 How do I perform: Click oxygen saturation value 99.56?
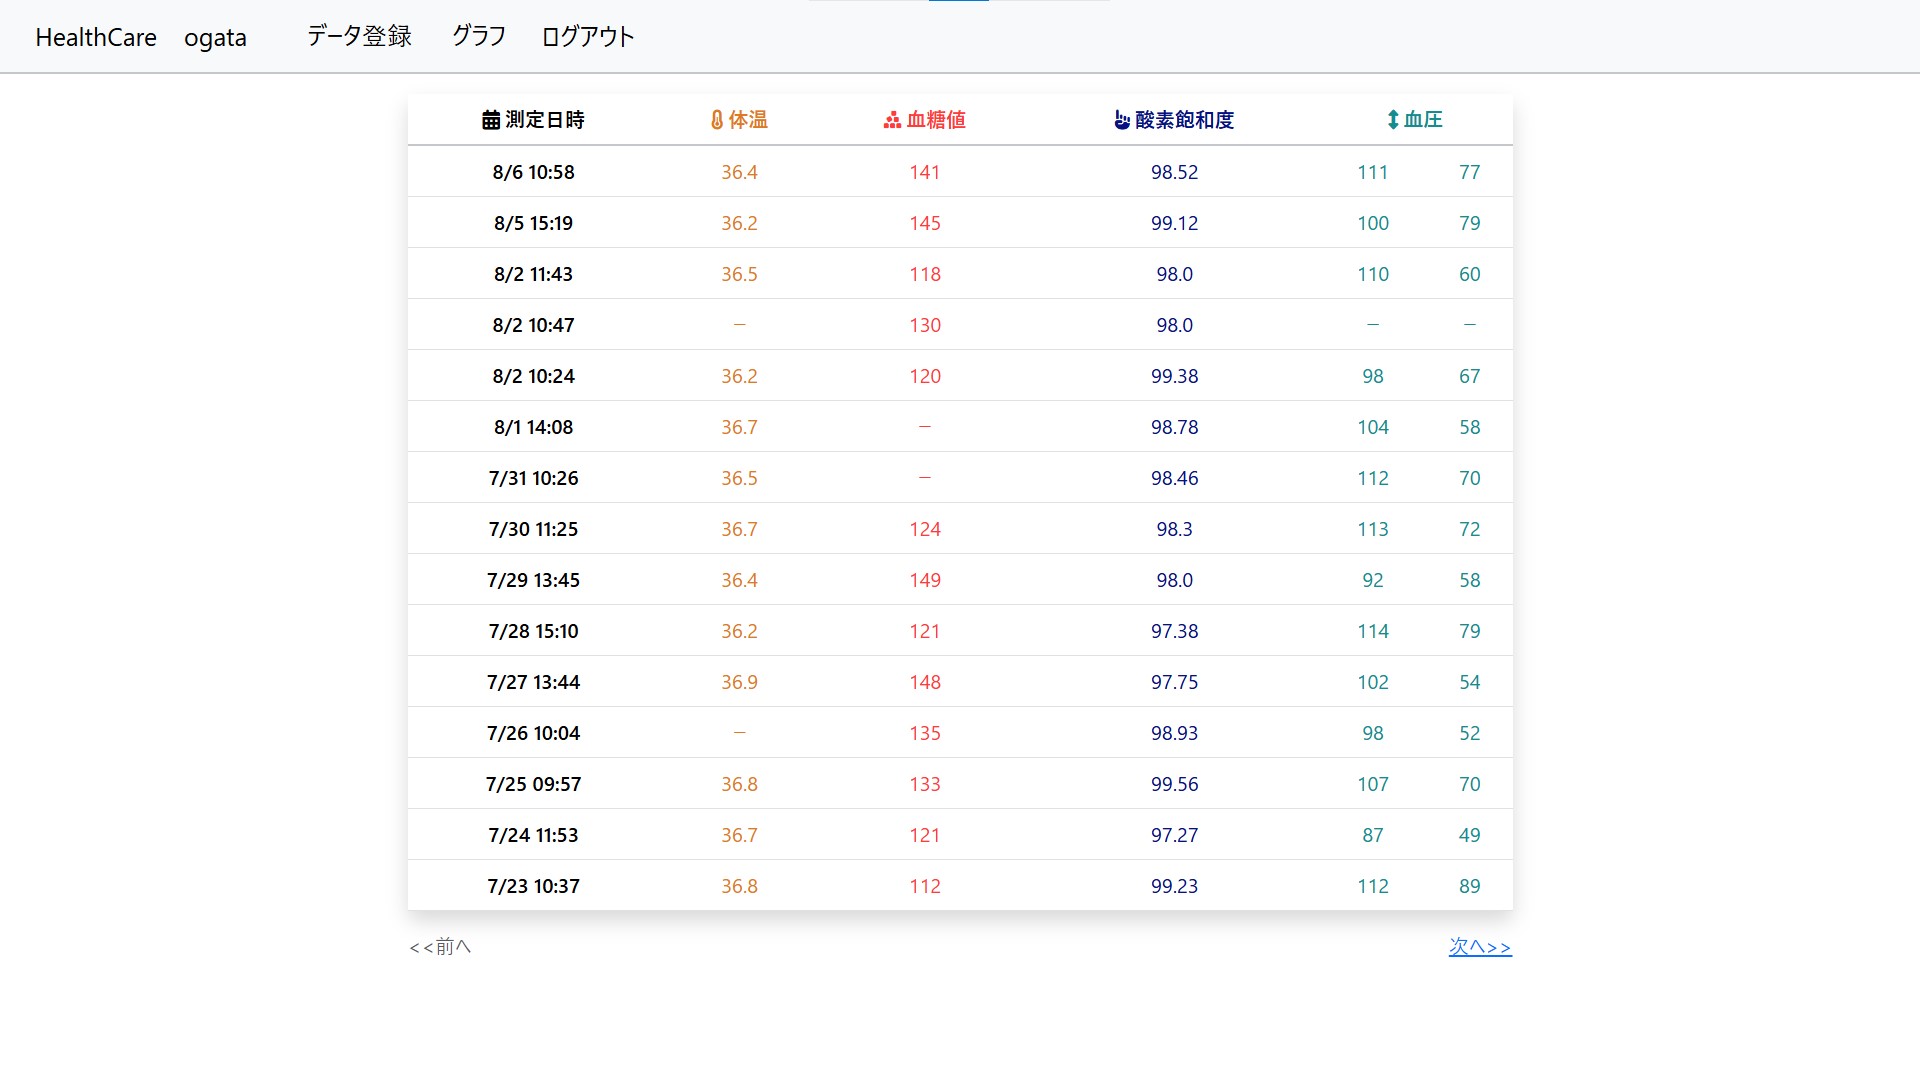coord(1174,784)
